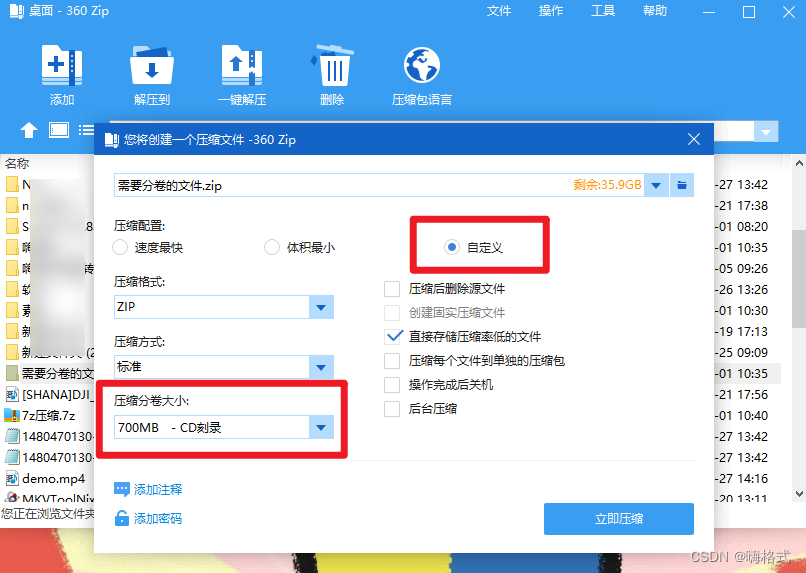Open the 工具 menu
The width and height of the screenshot is (806, 573).
pos(603,11)
